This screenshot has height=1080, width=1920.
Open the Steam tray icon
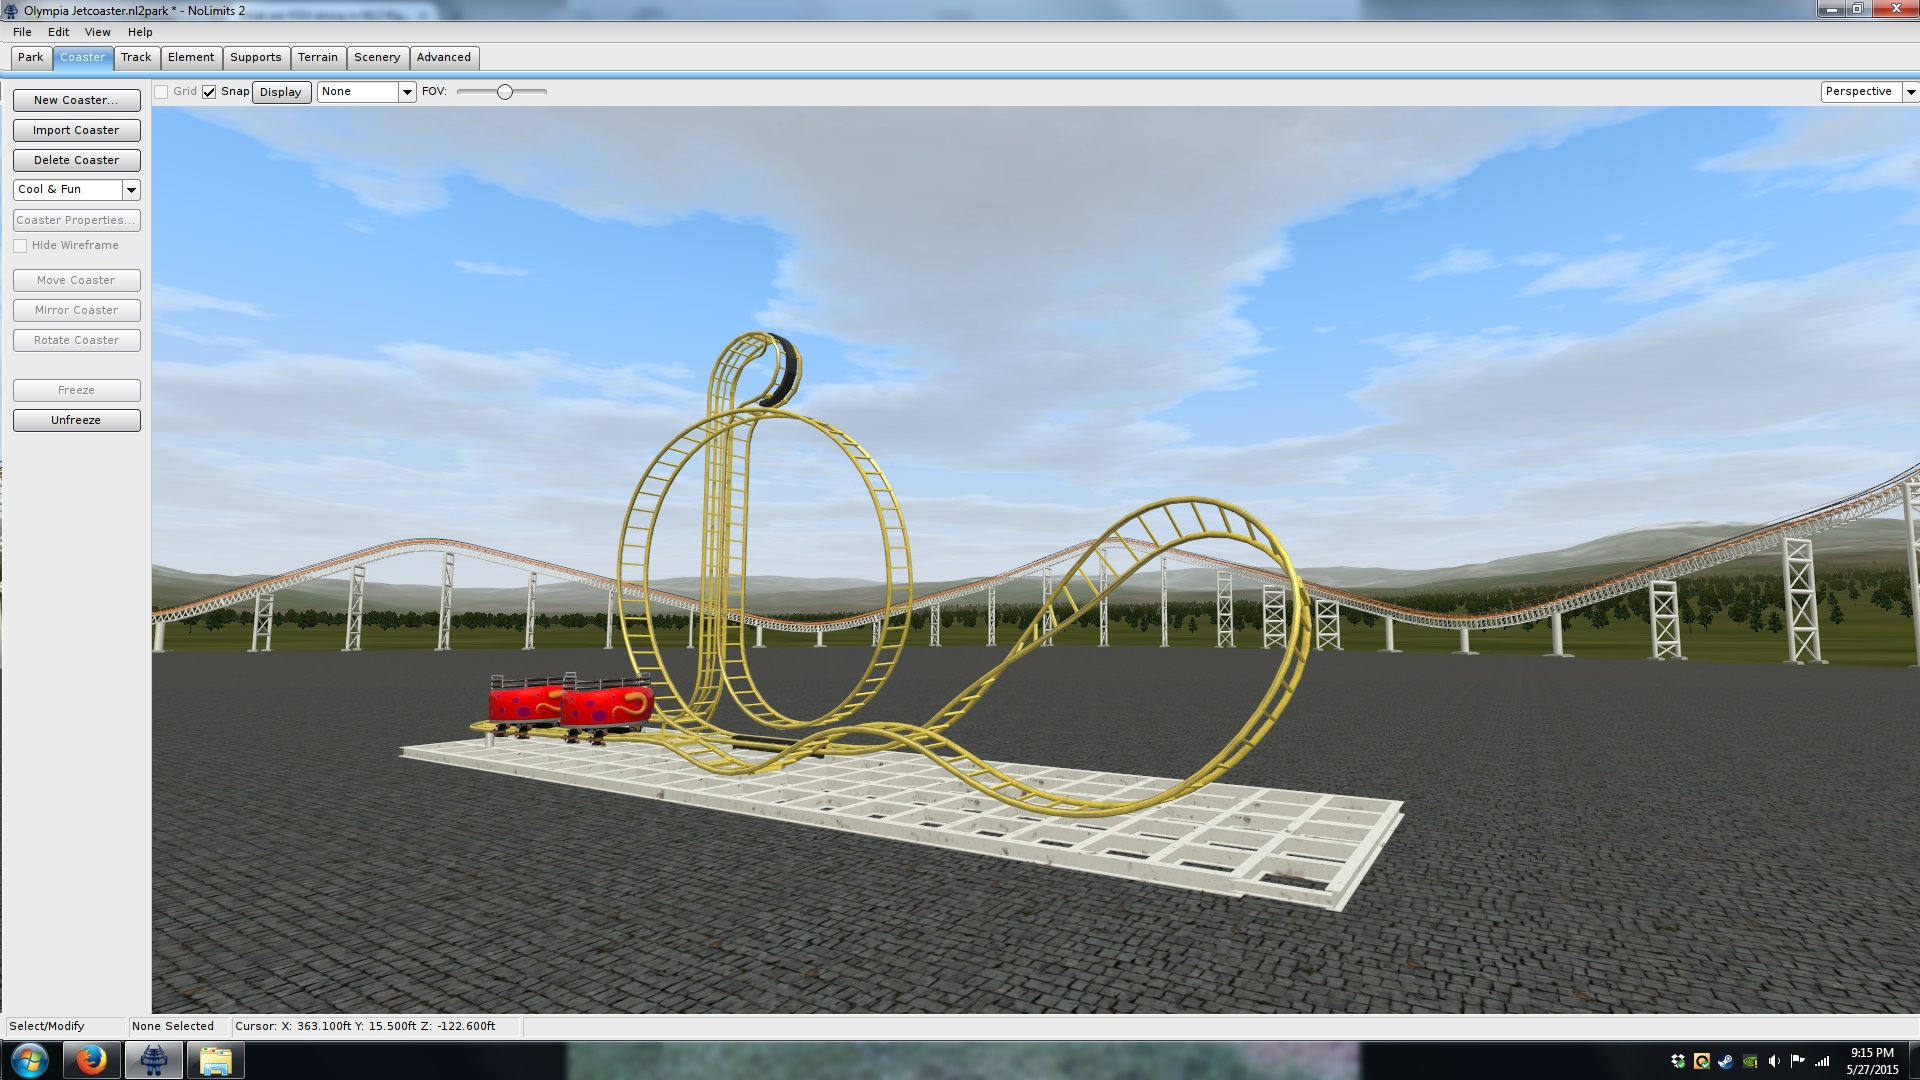tap(1726, 1061)
